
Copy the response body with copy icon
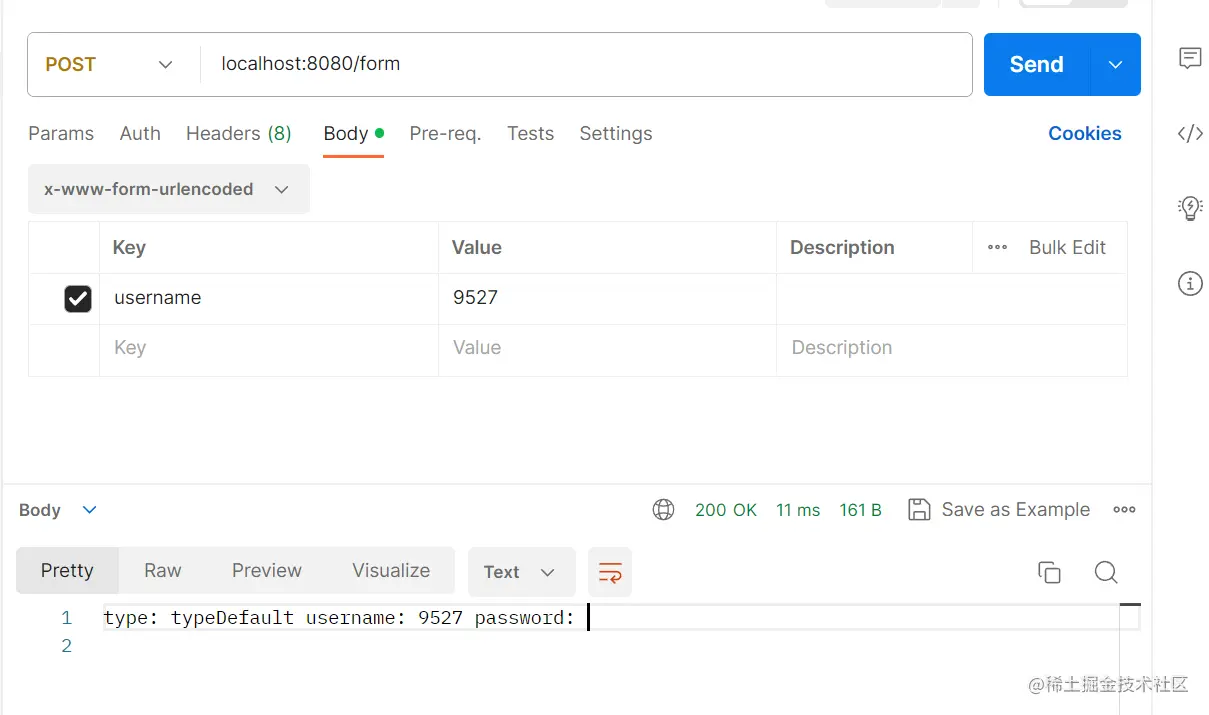1049,572
